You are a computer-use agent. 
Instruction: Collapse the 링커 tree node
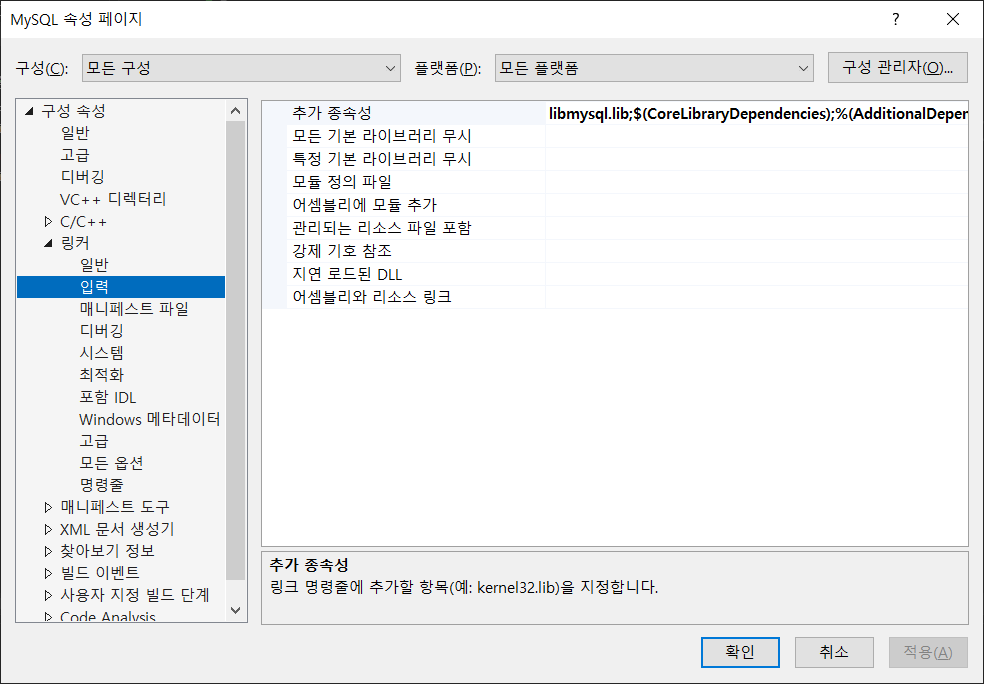48,243
